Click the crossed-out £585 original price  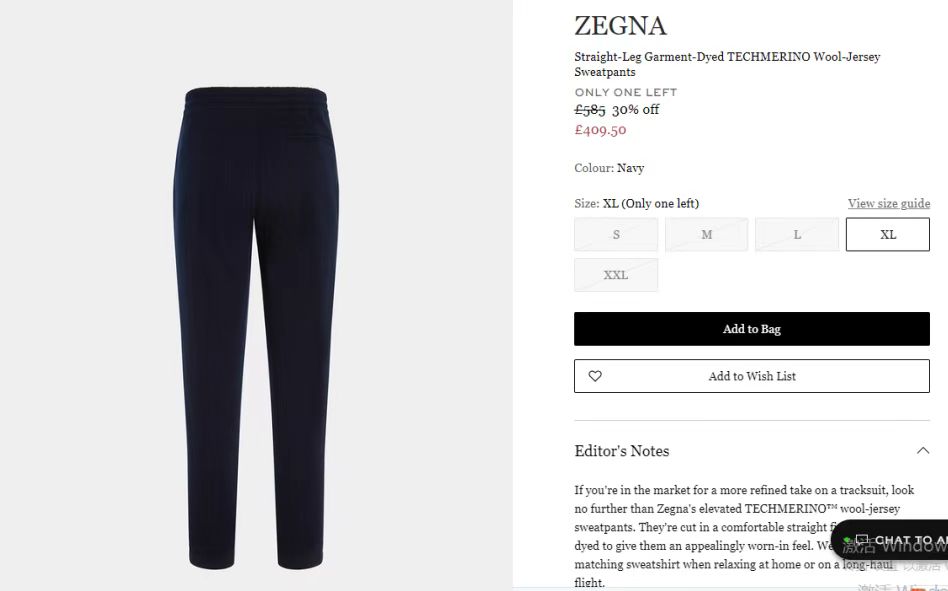(589, 110)
